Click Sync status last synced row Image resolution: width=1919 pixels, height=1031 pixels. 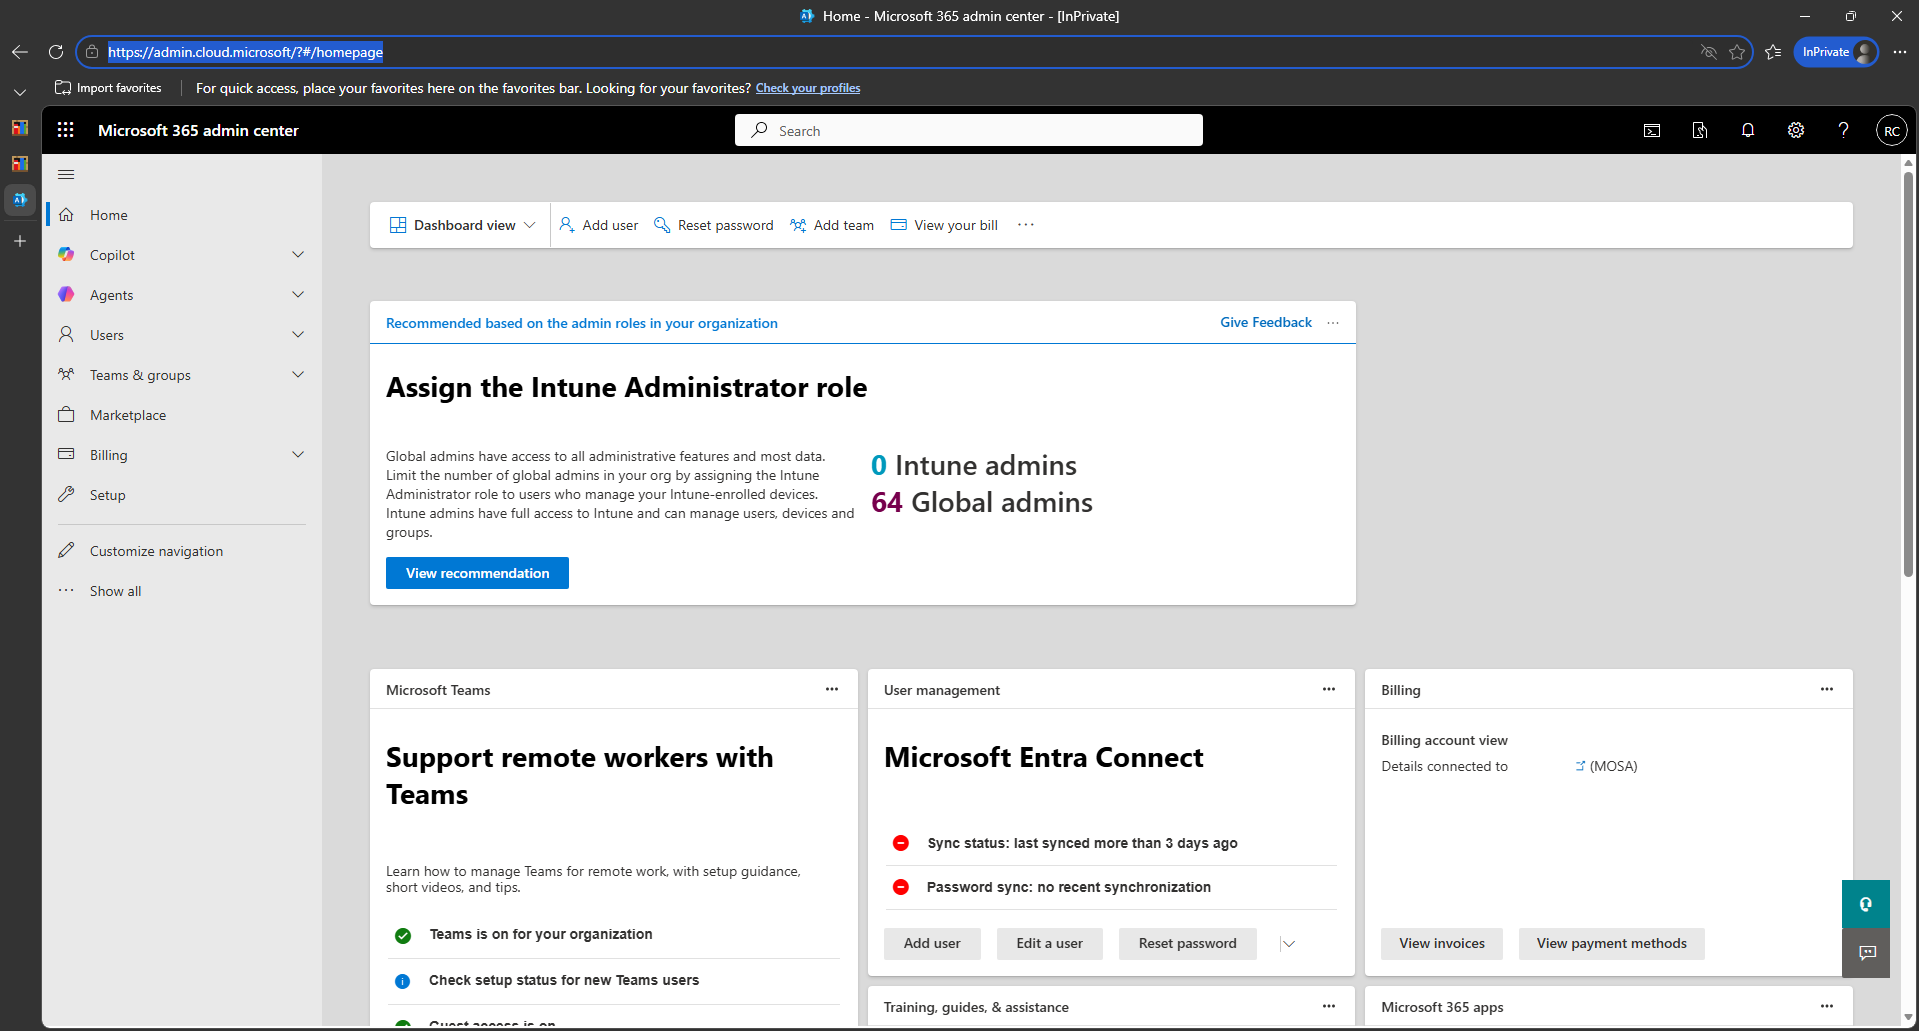tap(1110, 843)
